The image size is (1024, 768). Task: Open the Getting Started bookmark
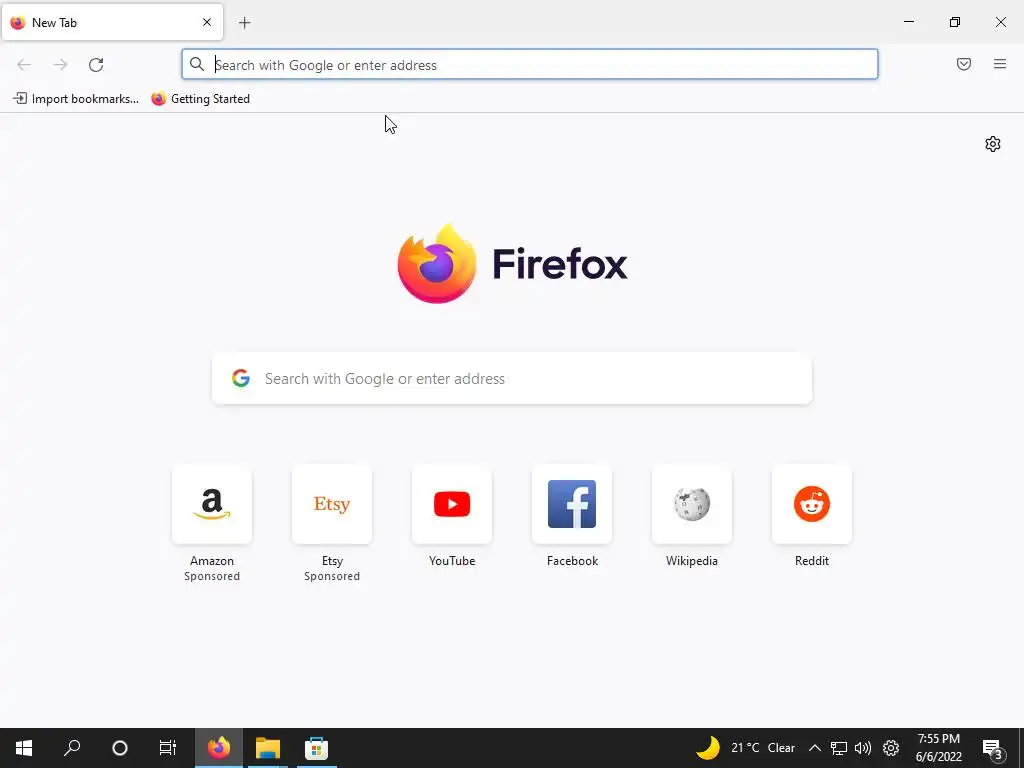(x=200, y=99)
